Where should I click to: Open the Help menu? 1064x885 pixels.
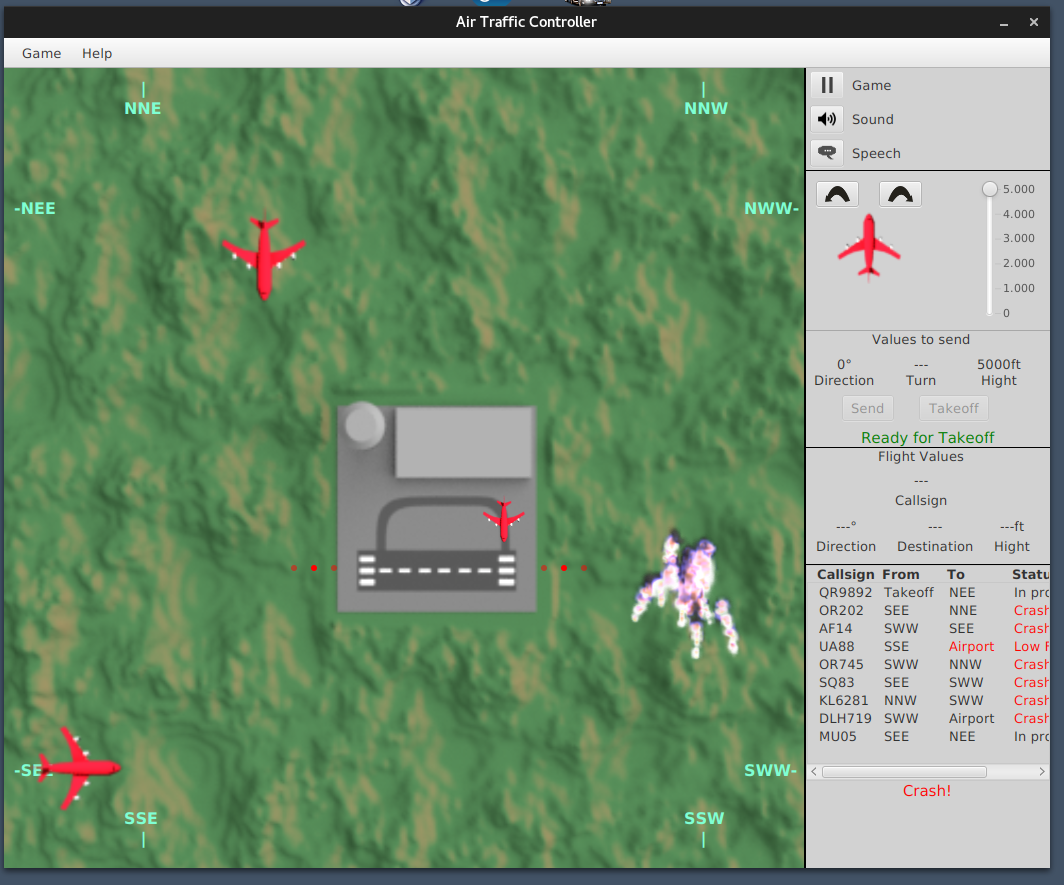tap(97, 53)
